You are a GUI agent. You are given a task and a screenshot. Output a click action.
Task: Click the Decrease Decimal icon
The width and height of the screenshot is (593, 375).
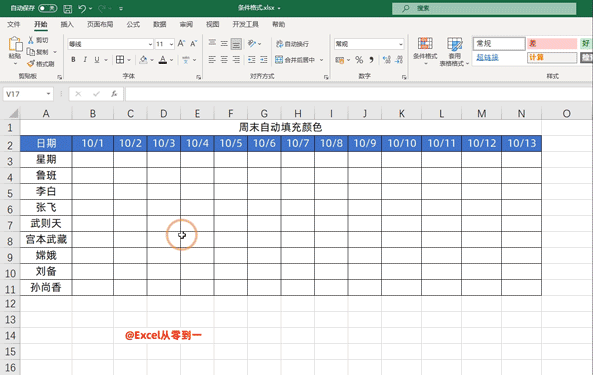click(x=399, y=60)
